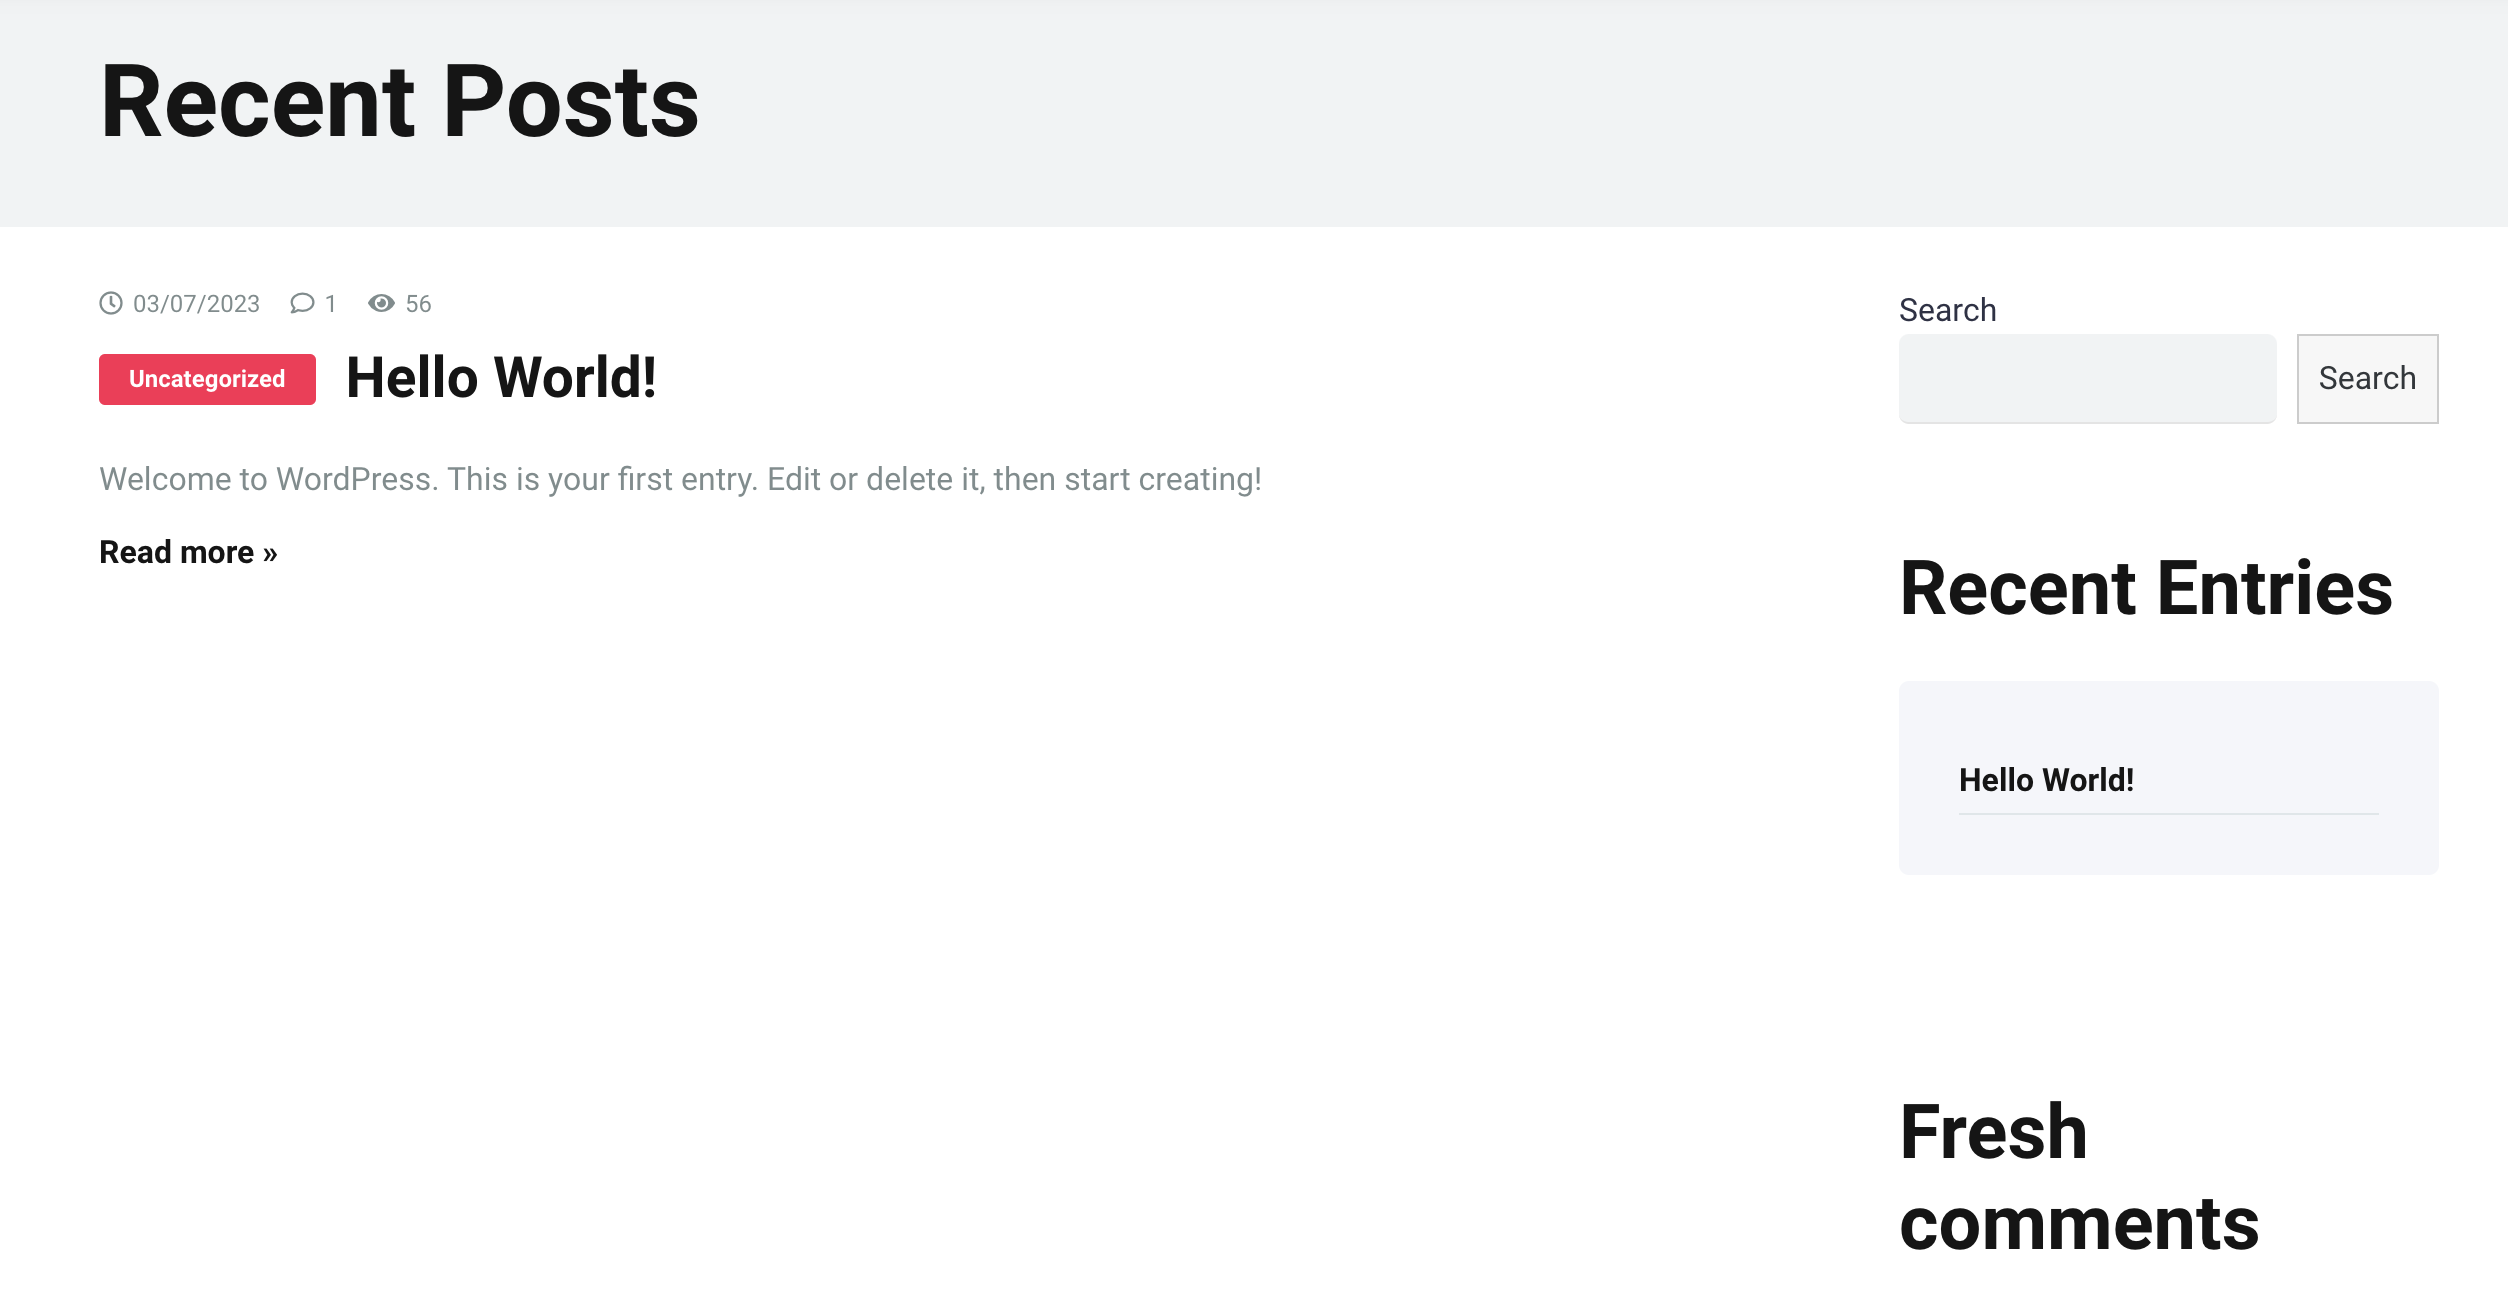2508x1308 pixels.
Task: Open the Hello World! post title
Action: [x=501, y=378]
